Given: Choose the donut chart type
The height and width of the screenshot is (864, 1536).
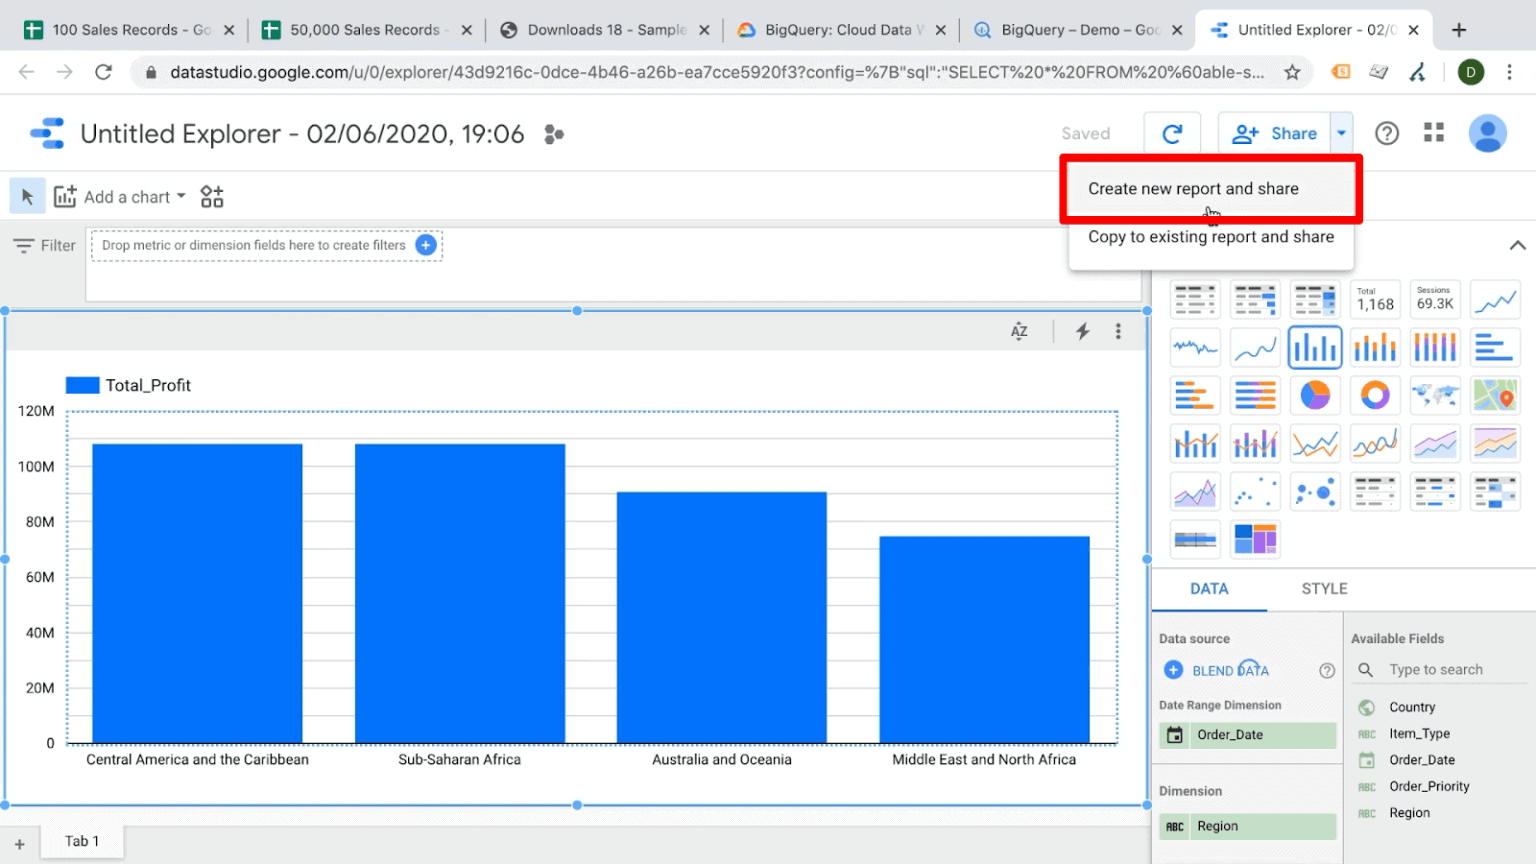Looking at the screenshot, I should pyautogui.click(x=1375, y=395).
